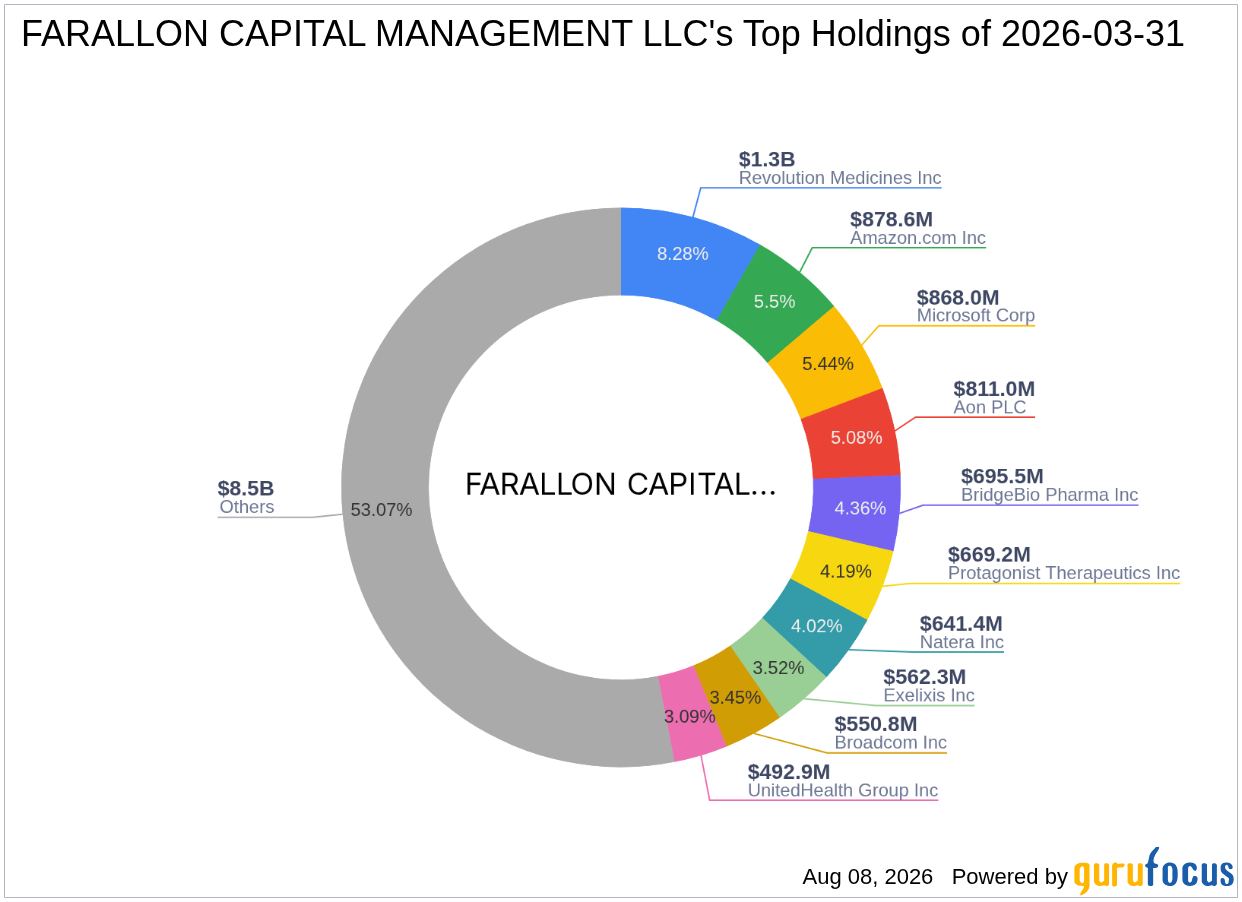
Task: Click the 'Amazon.com Inc' label
Action: pos(918,238)
